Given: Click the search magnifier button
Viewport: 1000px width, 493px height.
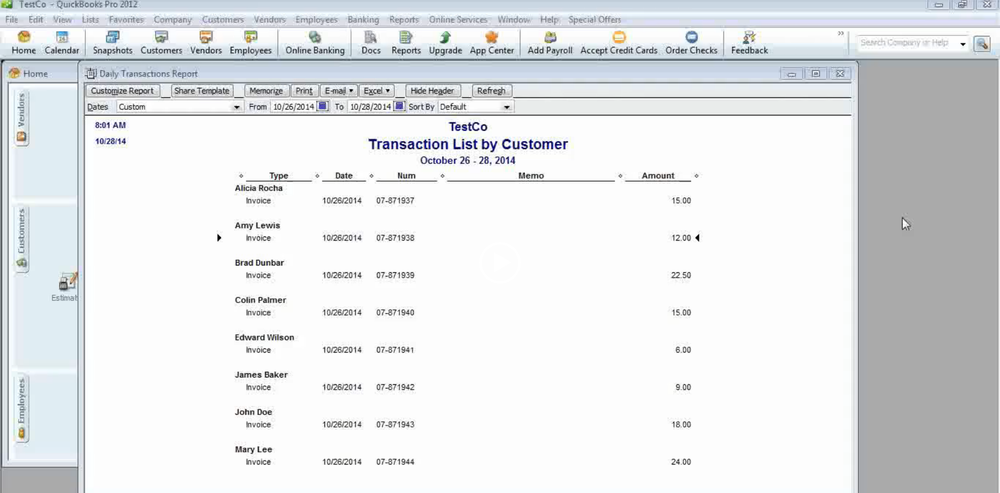Looking at the screenshot, I should 982,43.
